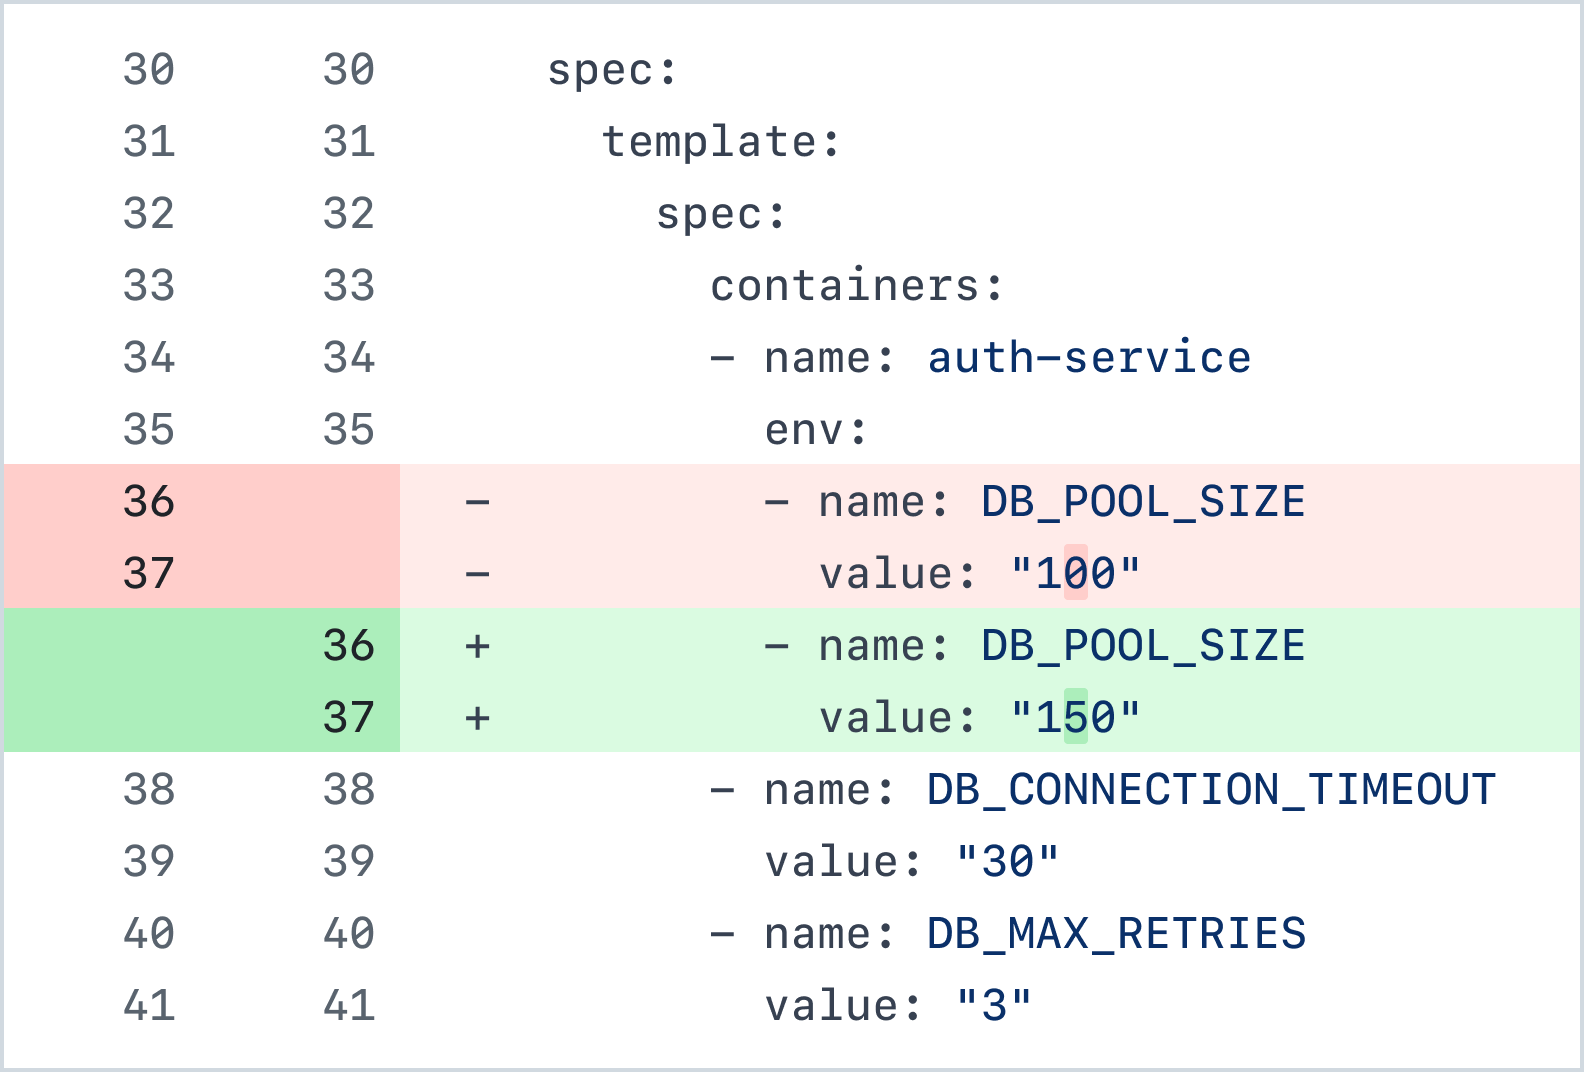1584x1072 pixels.
Task: Click the "30" timeout value
Action: tap(1007, 862)
